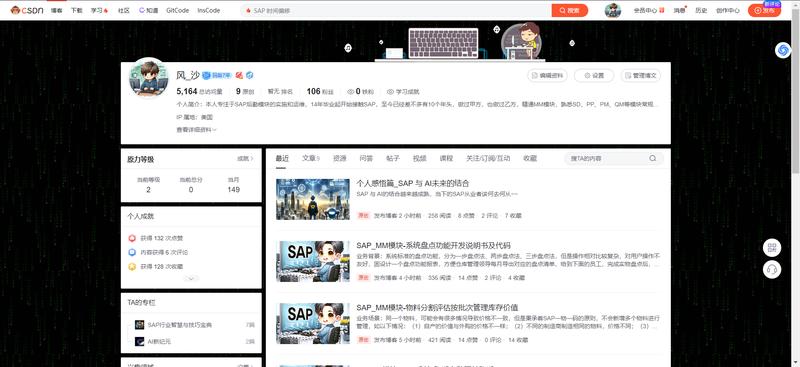
Task: Click the QR code floating icon
Action: (x=772, y=248)
